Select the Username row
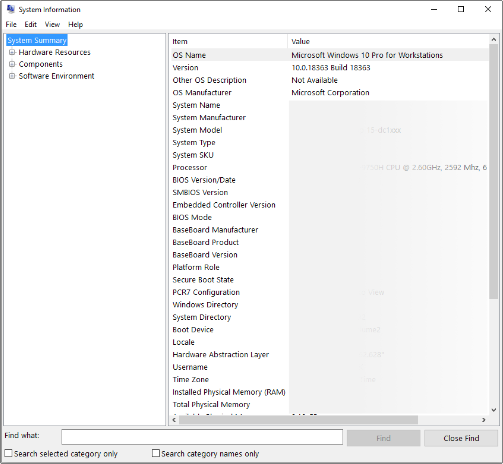Image resolution: width=503 pixels, height=464 pixels. click(330, 367)
